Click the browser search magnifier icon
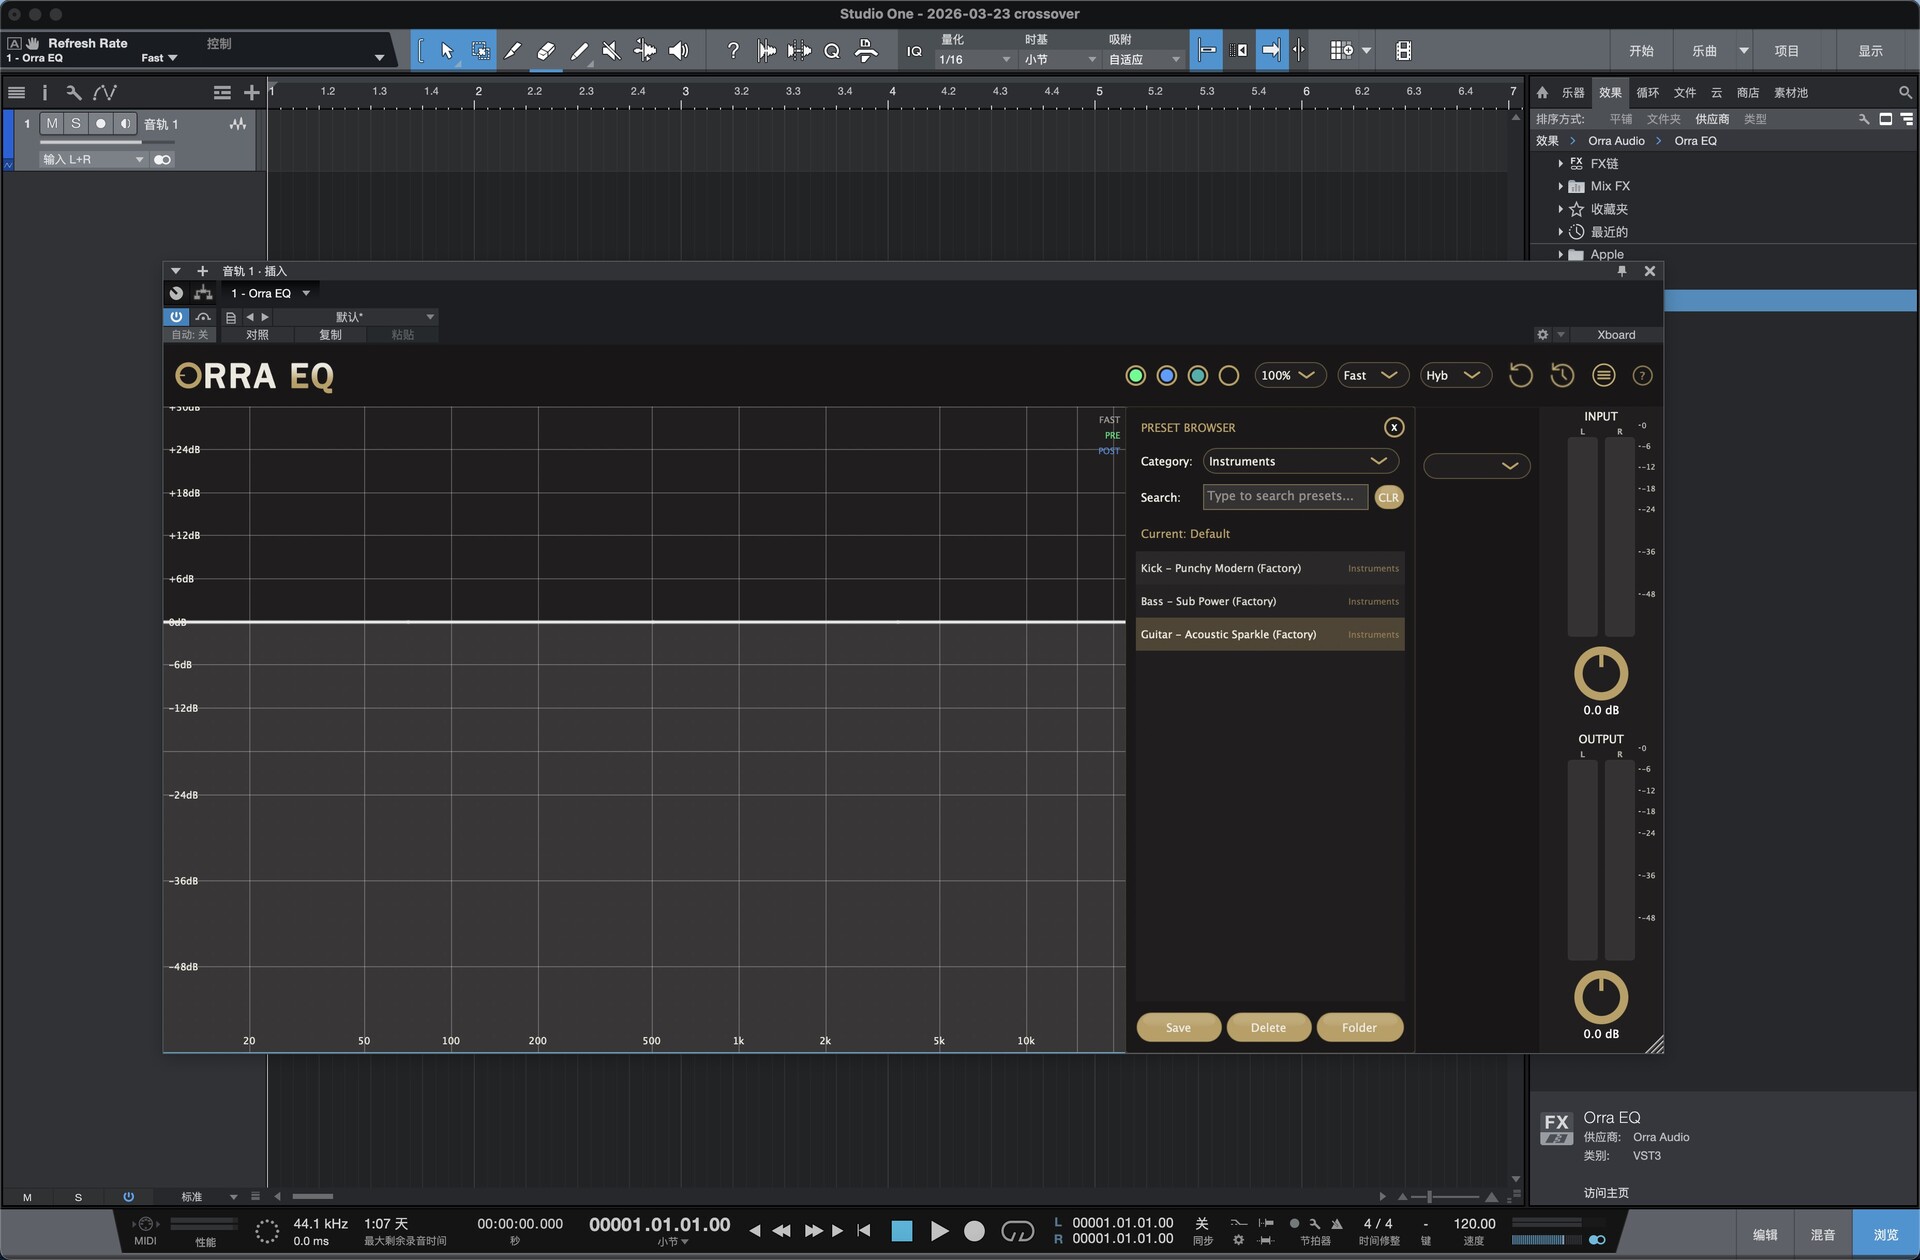Screen dimensions: 1920x1260 [1905, 92]
